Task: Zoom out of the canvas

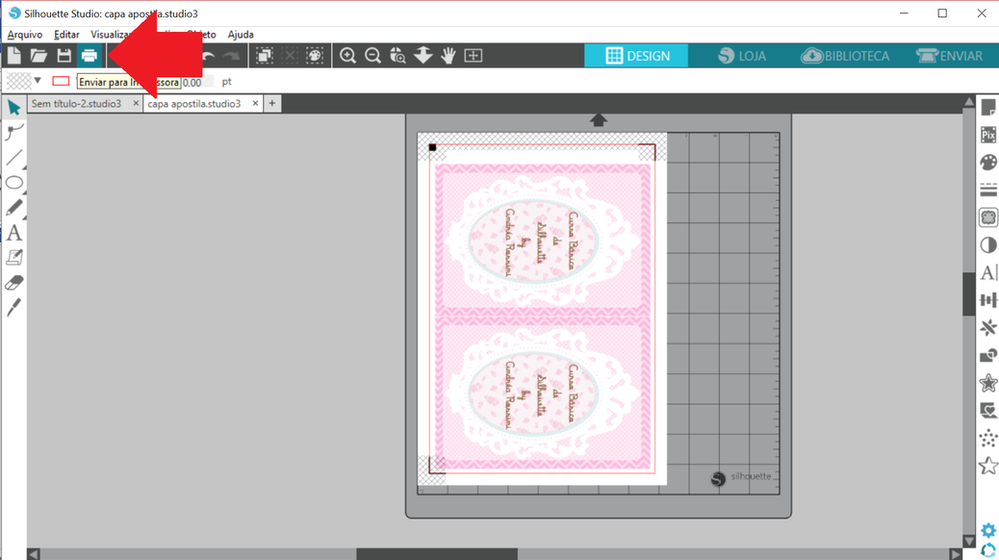Action: (x=373, y=56)
